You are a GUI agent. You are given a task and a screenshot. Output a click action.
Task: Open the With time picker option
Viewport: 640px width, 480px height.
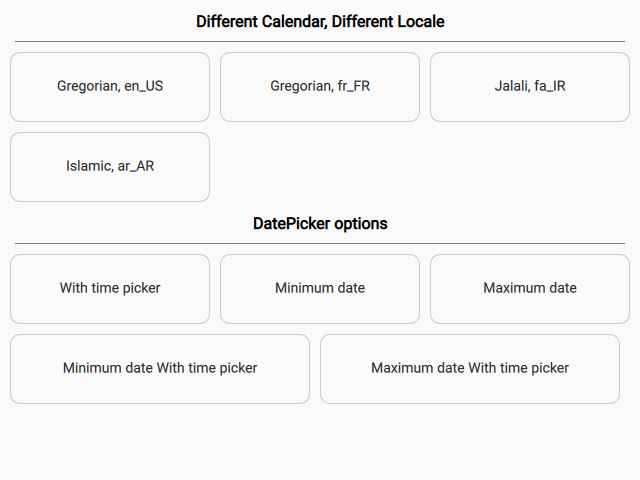coord(110,289)
